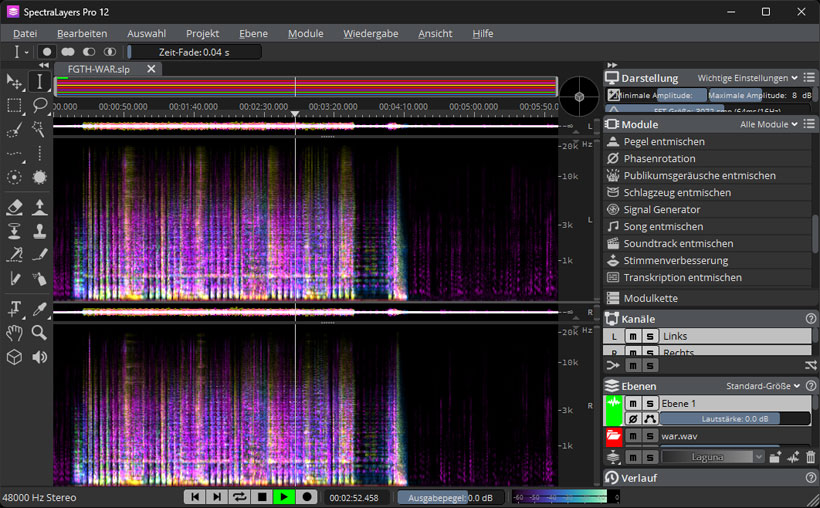Open help for the Verlauf panel
The image size is (820, 508).
pyautogui.click(x=811, y=478)
